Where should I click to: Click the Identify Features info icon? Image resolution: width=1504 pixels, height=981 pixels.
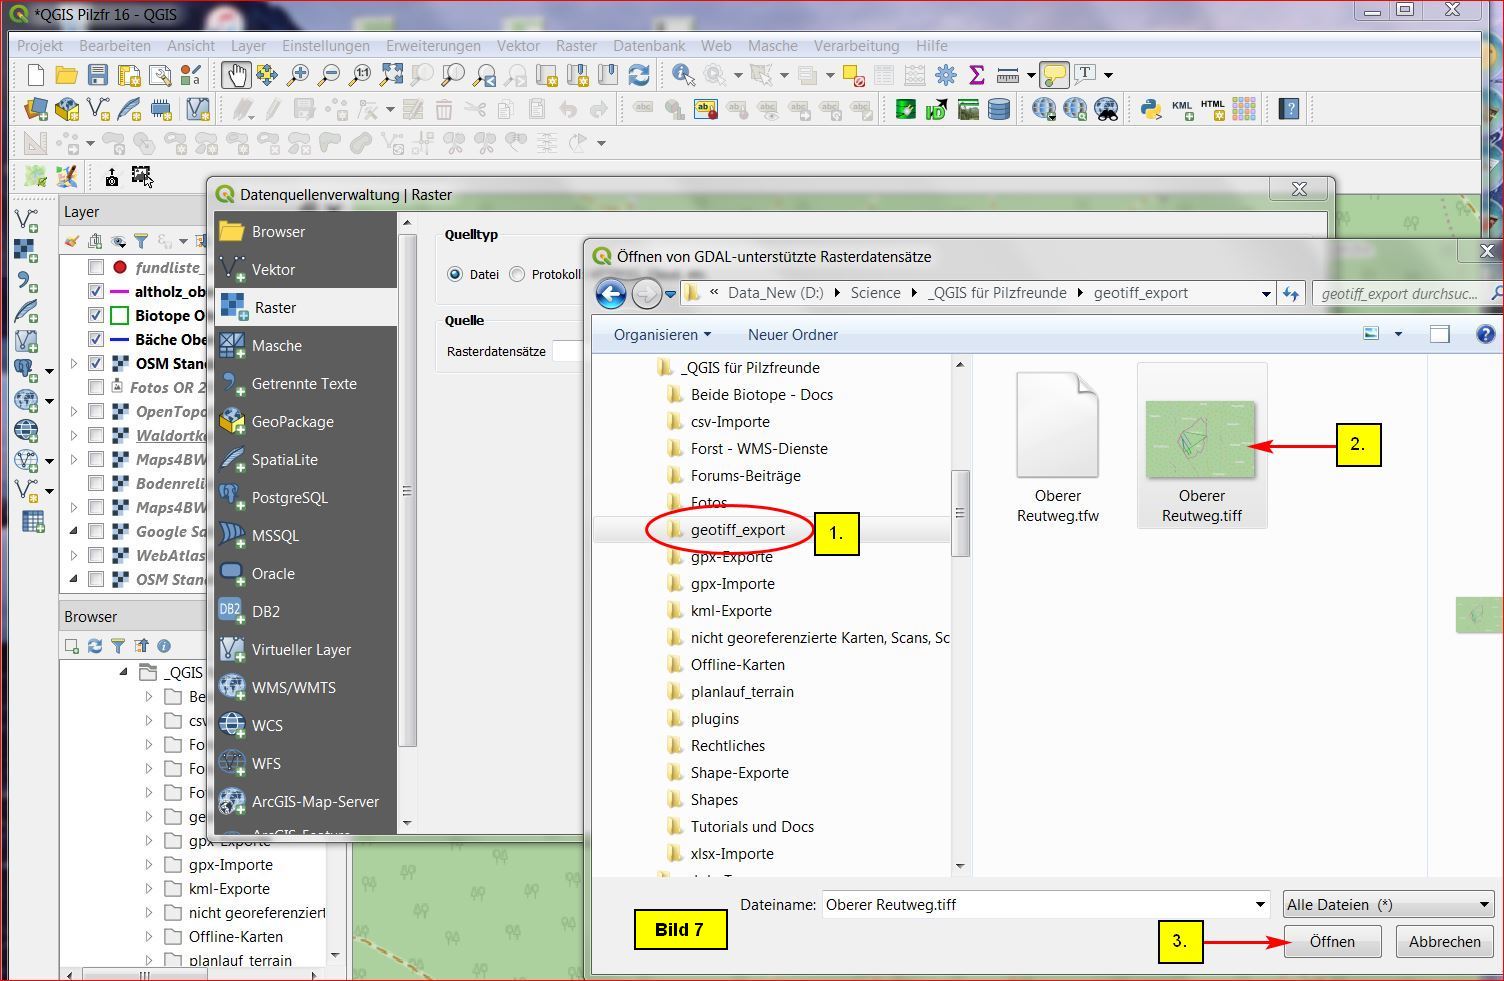[x=683, y=75]
